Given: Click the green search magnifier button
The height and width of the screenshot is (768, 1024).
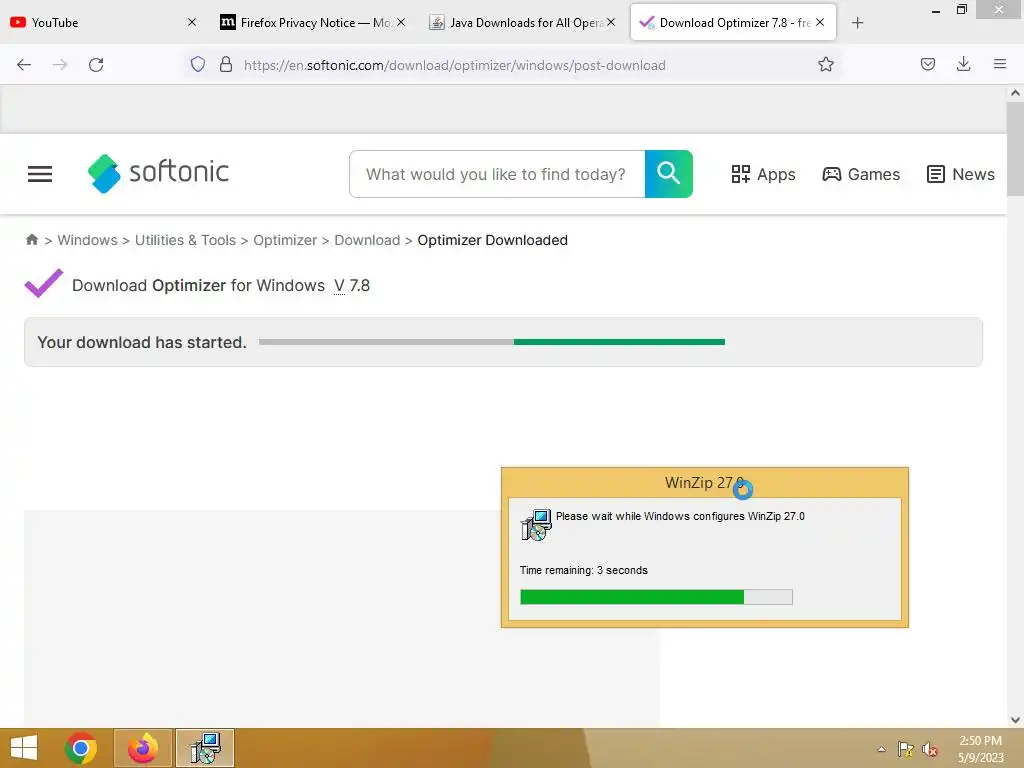Looking at the screenshot, I should [x=669, y=174].
